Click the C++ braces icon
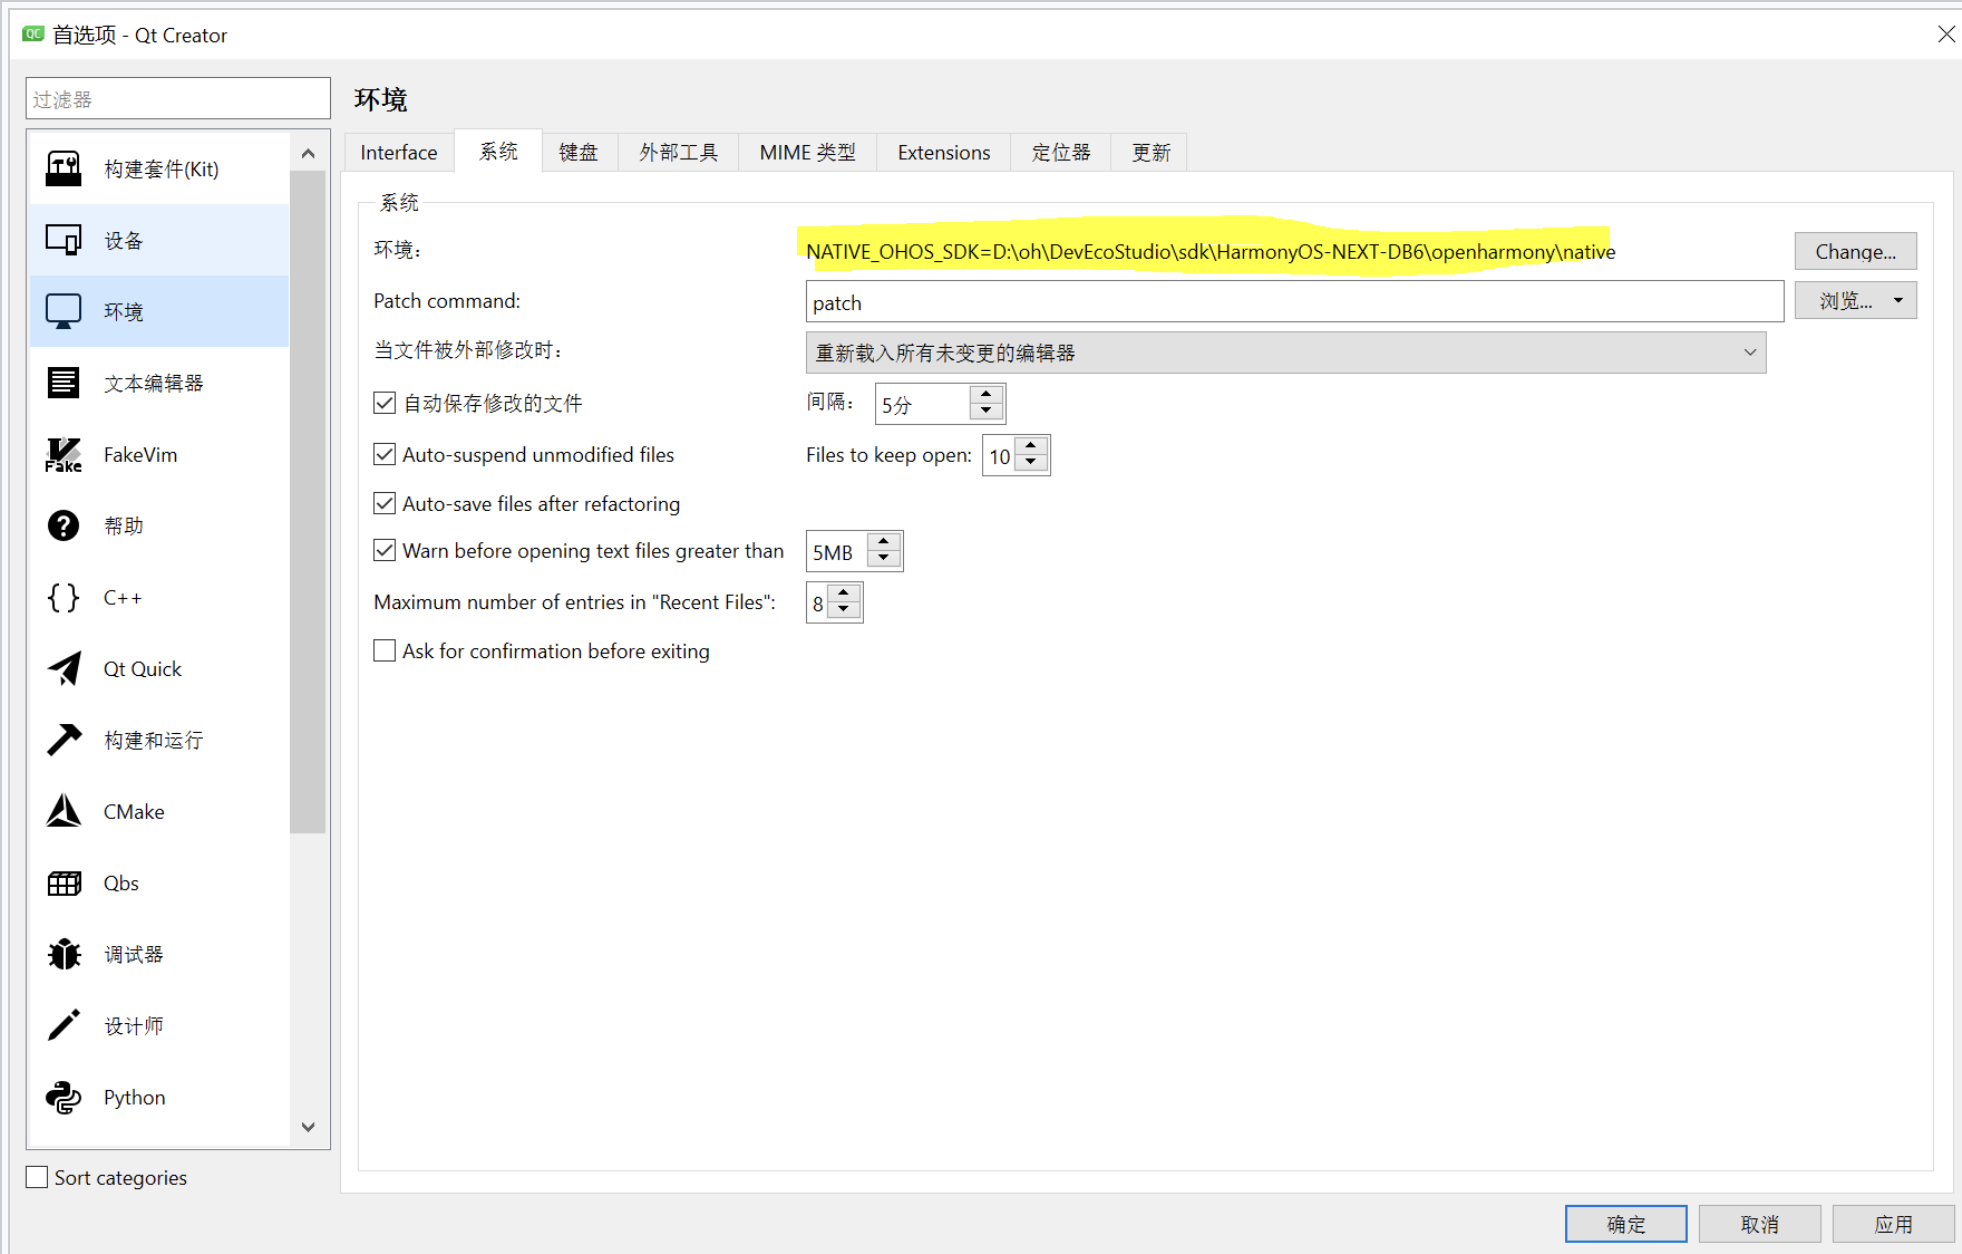This screenshot has height=1254, width=1962. (x=64, y=597)
